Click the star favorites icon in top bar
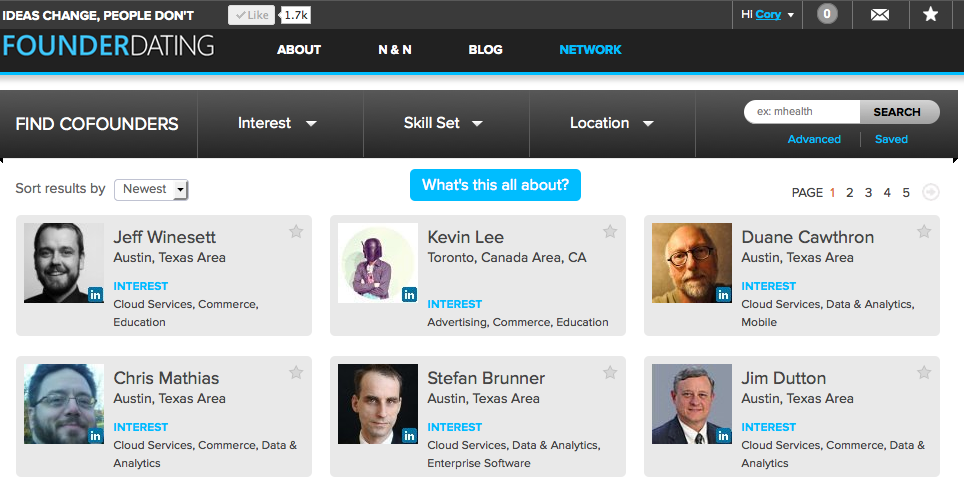964x489 pixels. [x=931, y=14]
